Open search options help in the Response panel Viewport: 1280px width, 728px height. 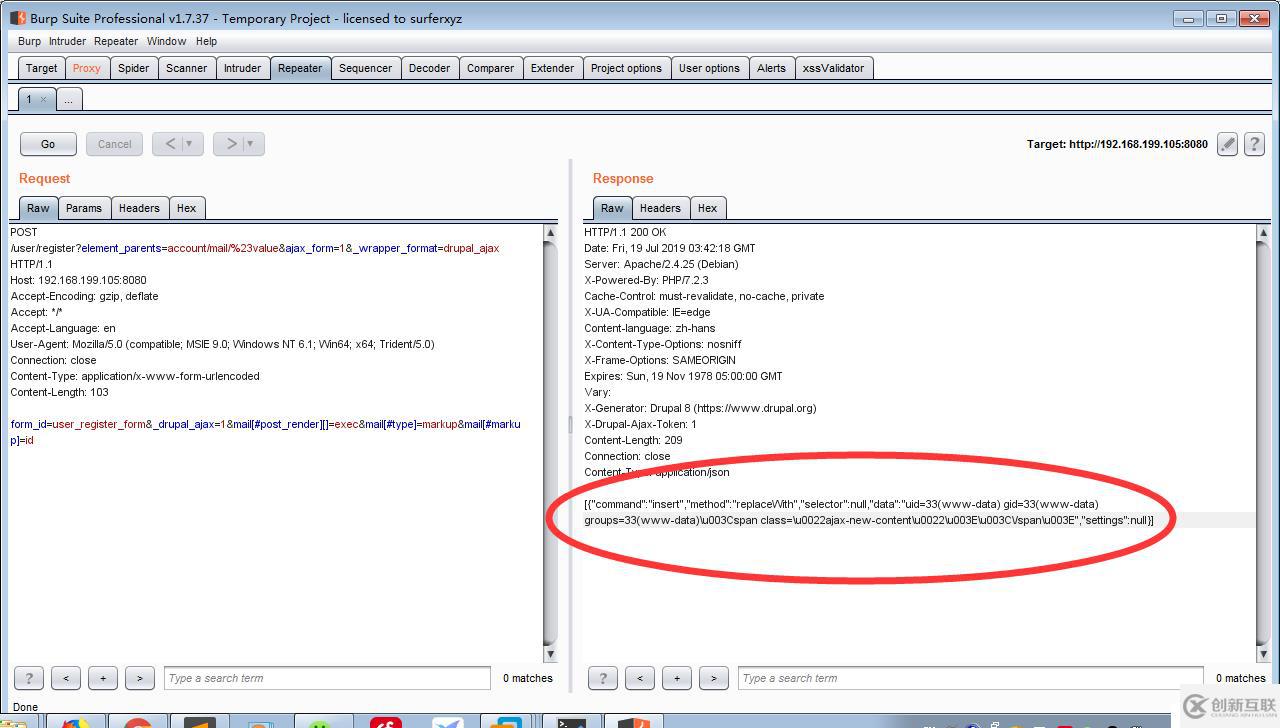click(x=603, y=678)
